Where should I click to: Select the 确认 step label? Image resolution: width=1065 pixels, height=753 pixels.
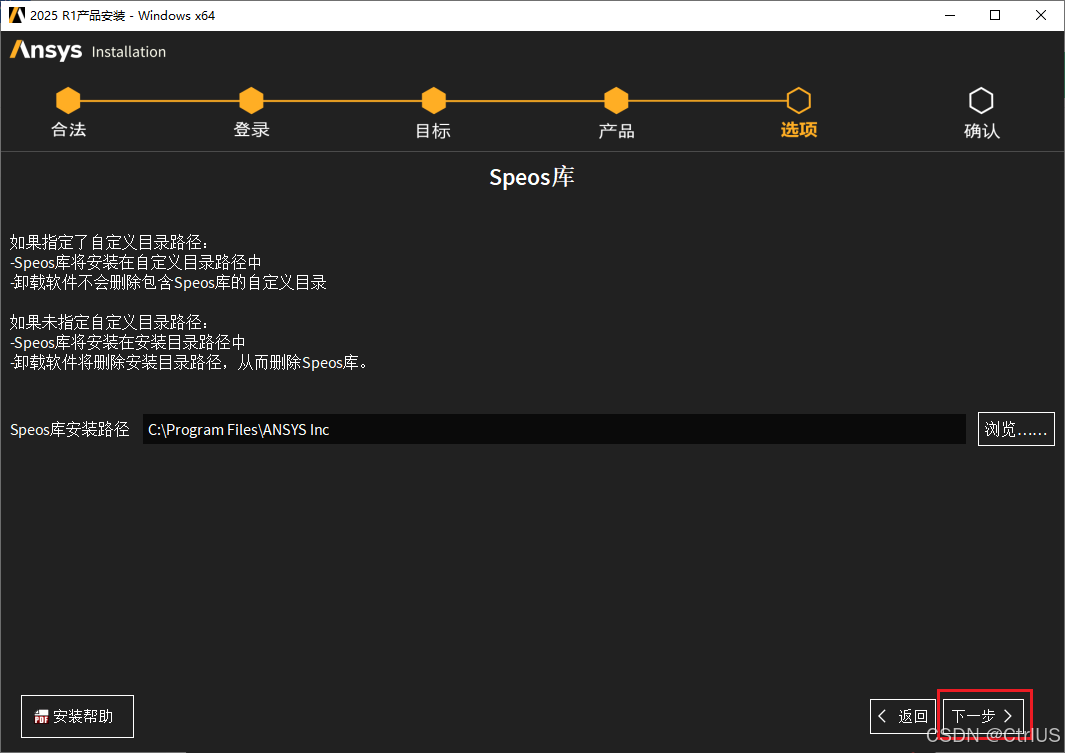point(981,130)
